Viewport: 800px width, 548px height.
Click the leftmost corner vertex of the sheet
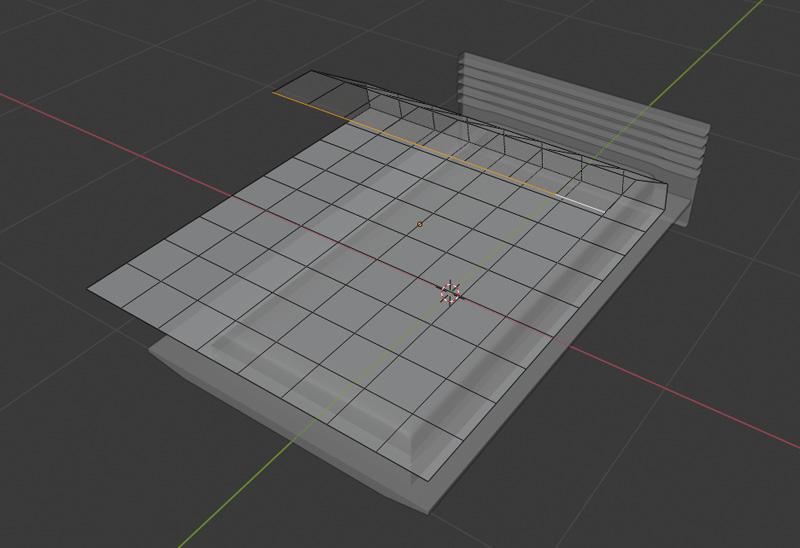pos(87,291)
